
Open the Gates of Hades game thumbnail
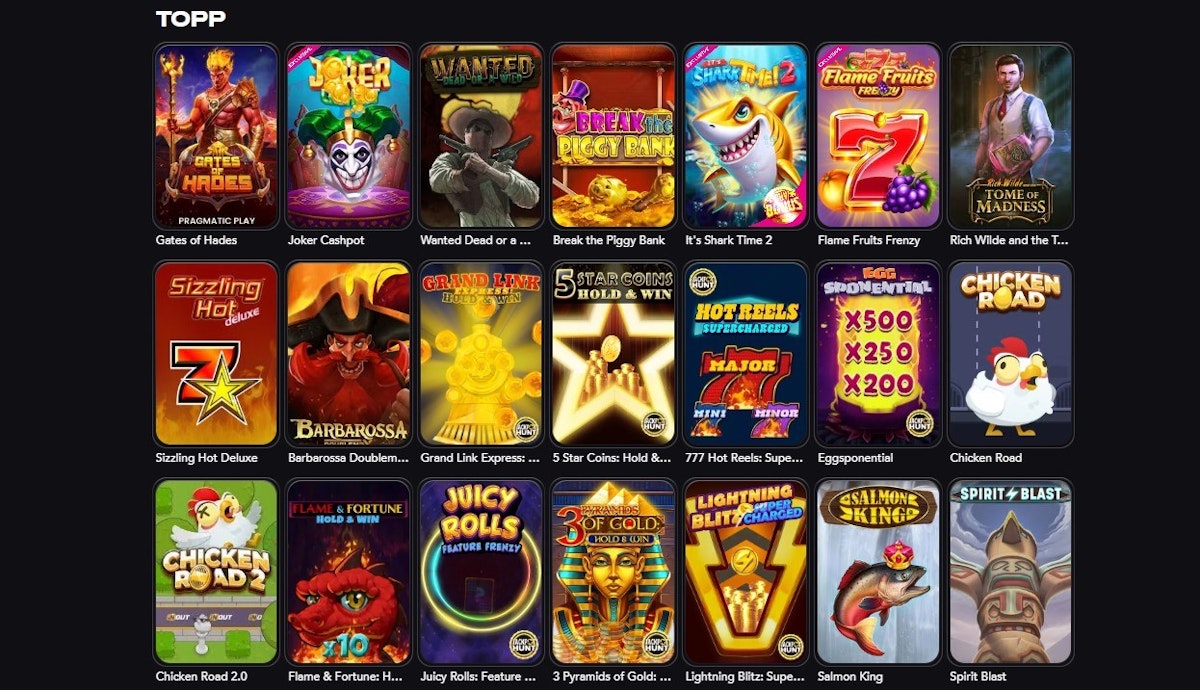(216, 136)
